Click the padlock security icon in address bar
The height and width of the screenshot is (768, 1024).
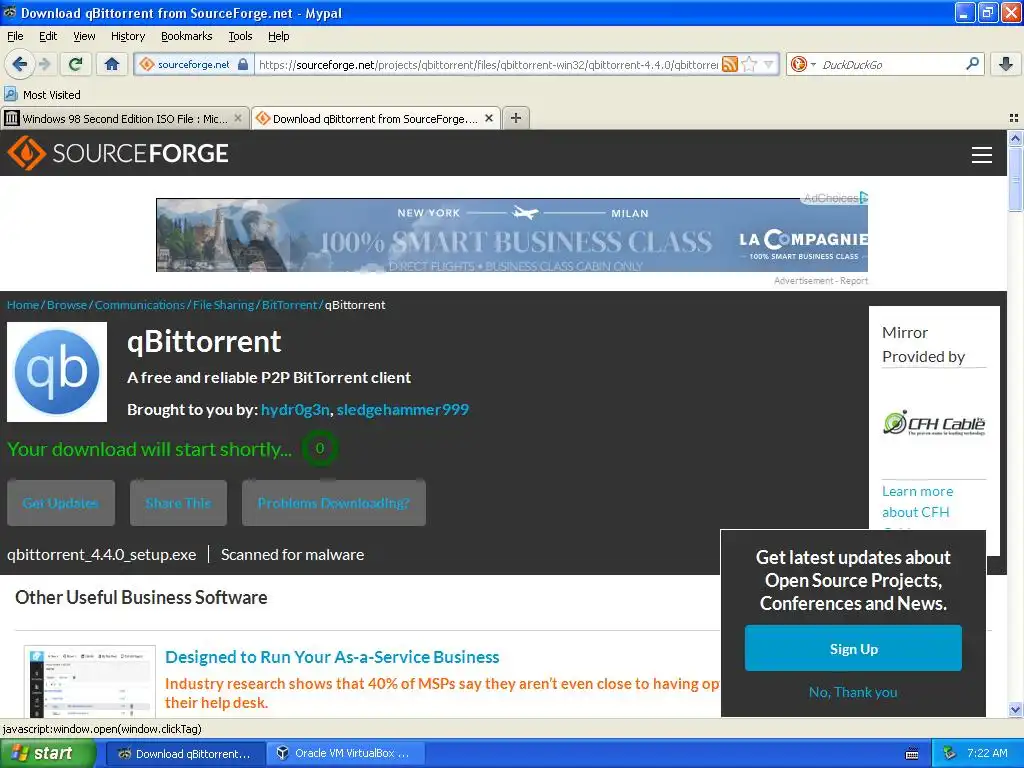(243, 64)
